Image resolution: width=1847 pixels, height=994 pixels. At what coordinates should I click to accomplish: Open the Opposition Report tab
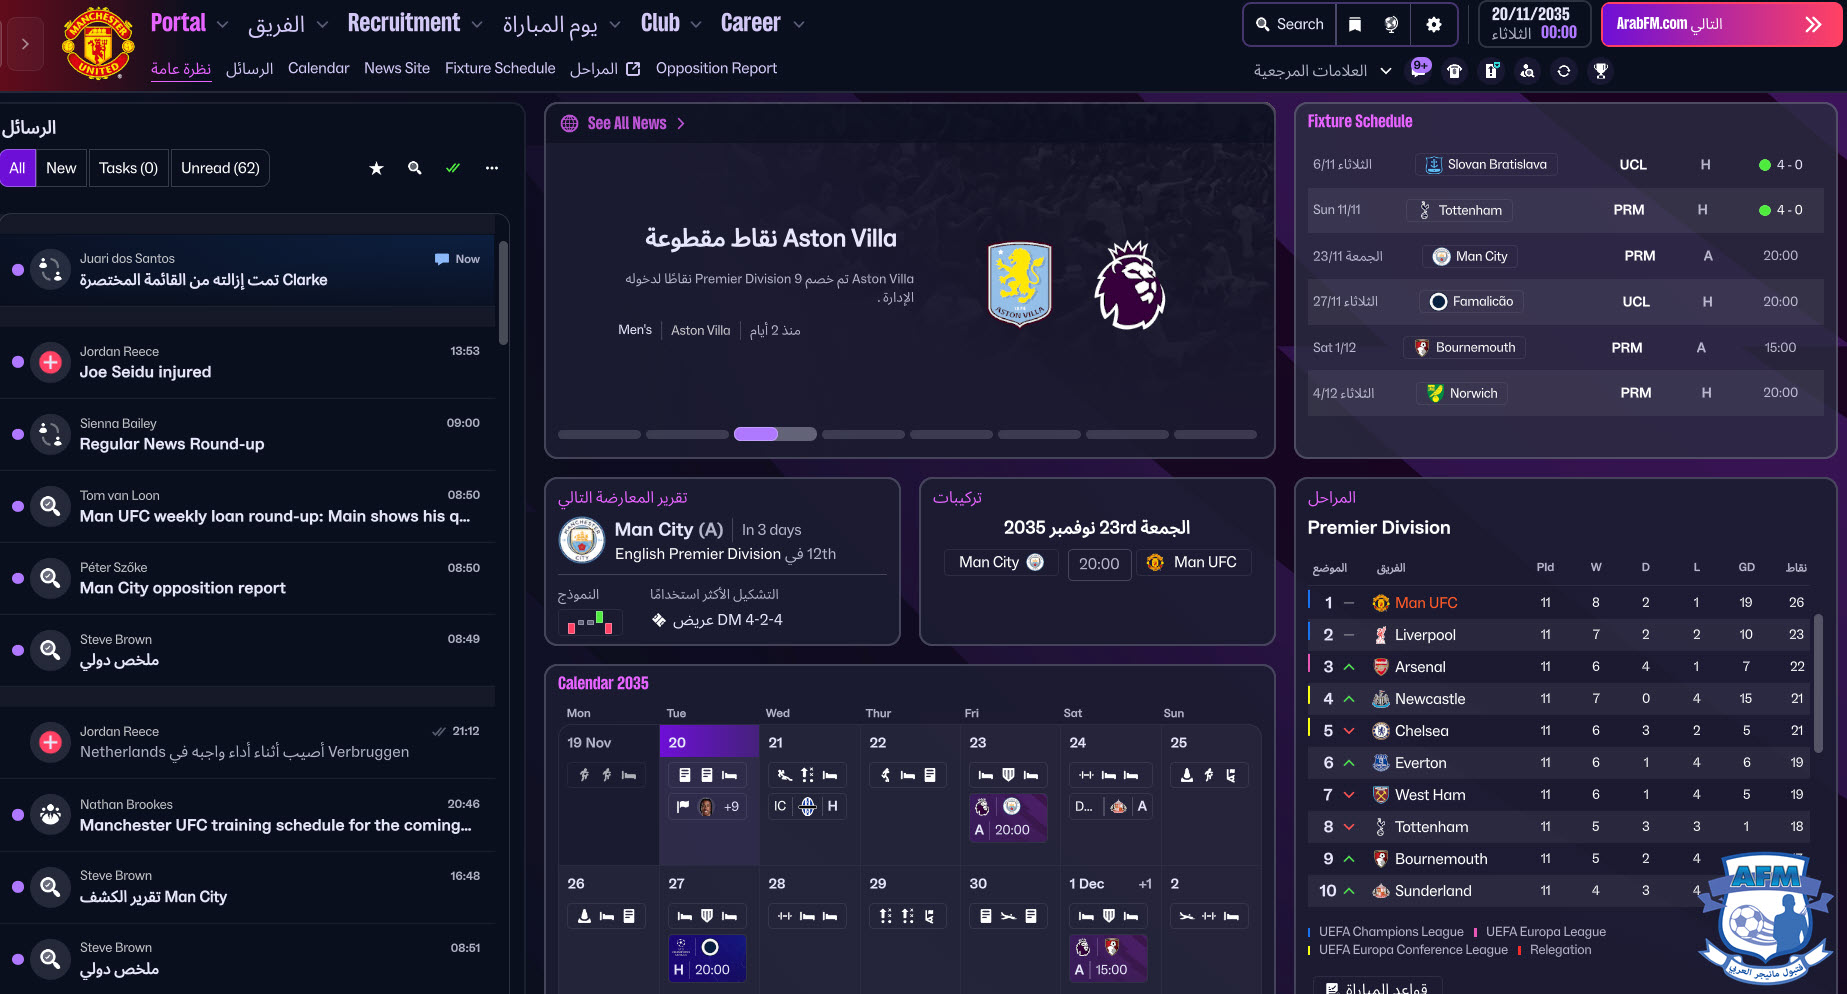pos(716,68)
